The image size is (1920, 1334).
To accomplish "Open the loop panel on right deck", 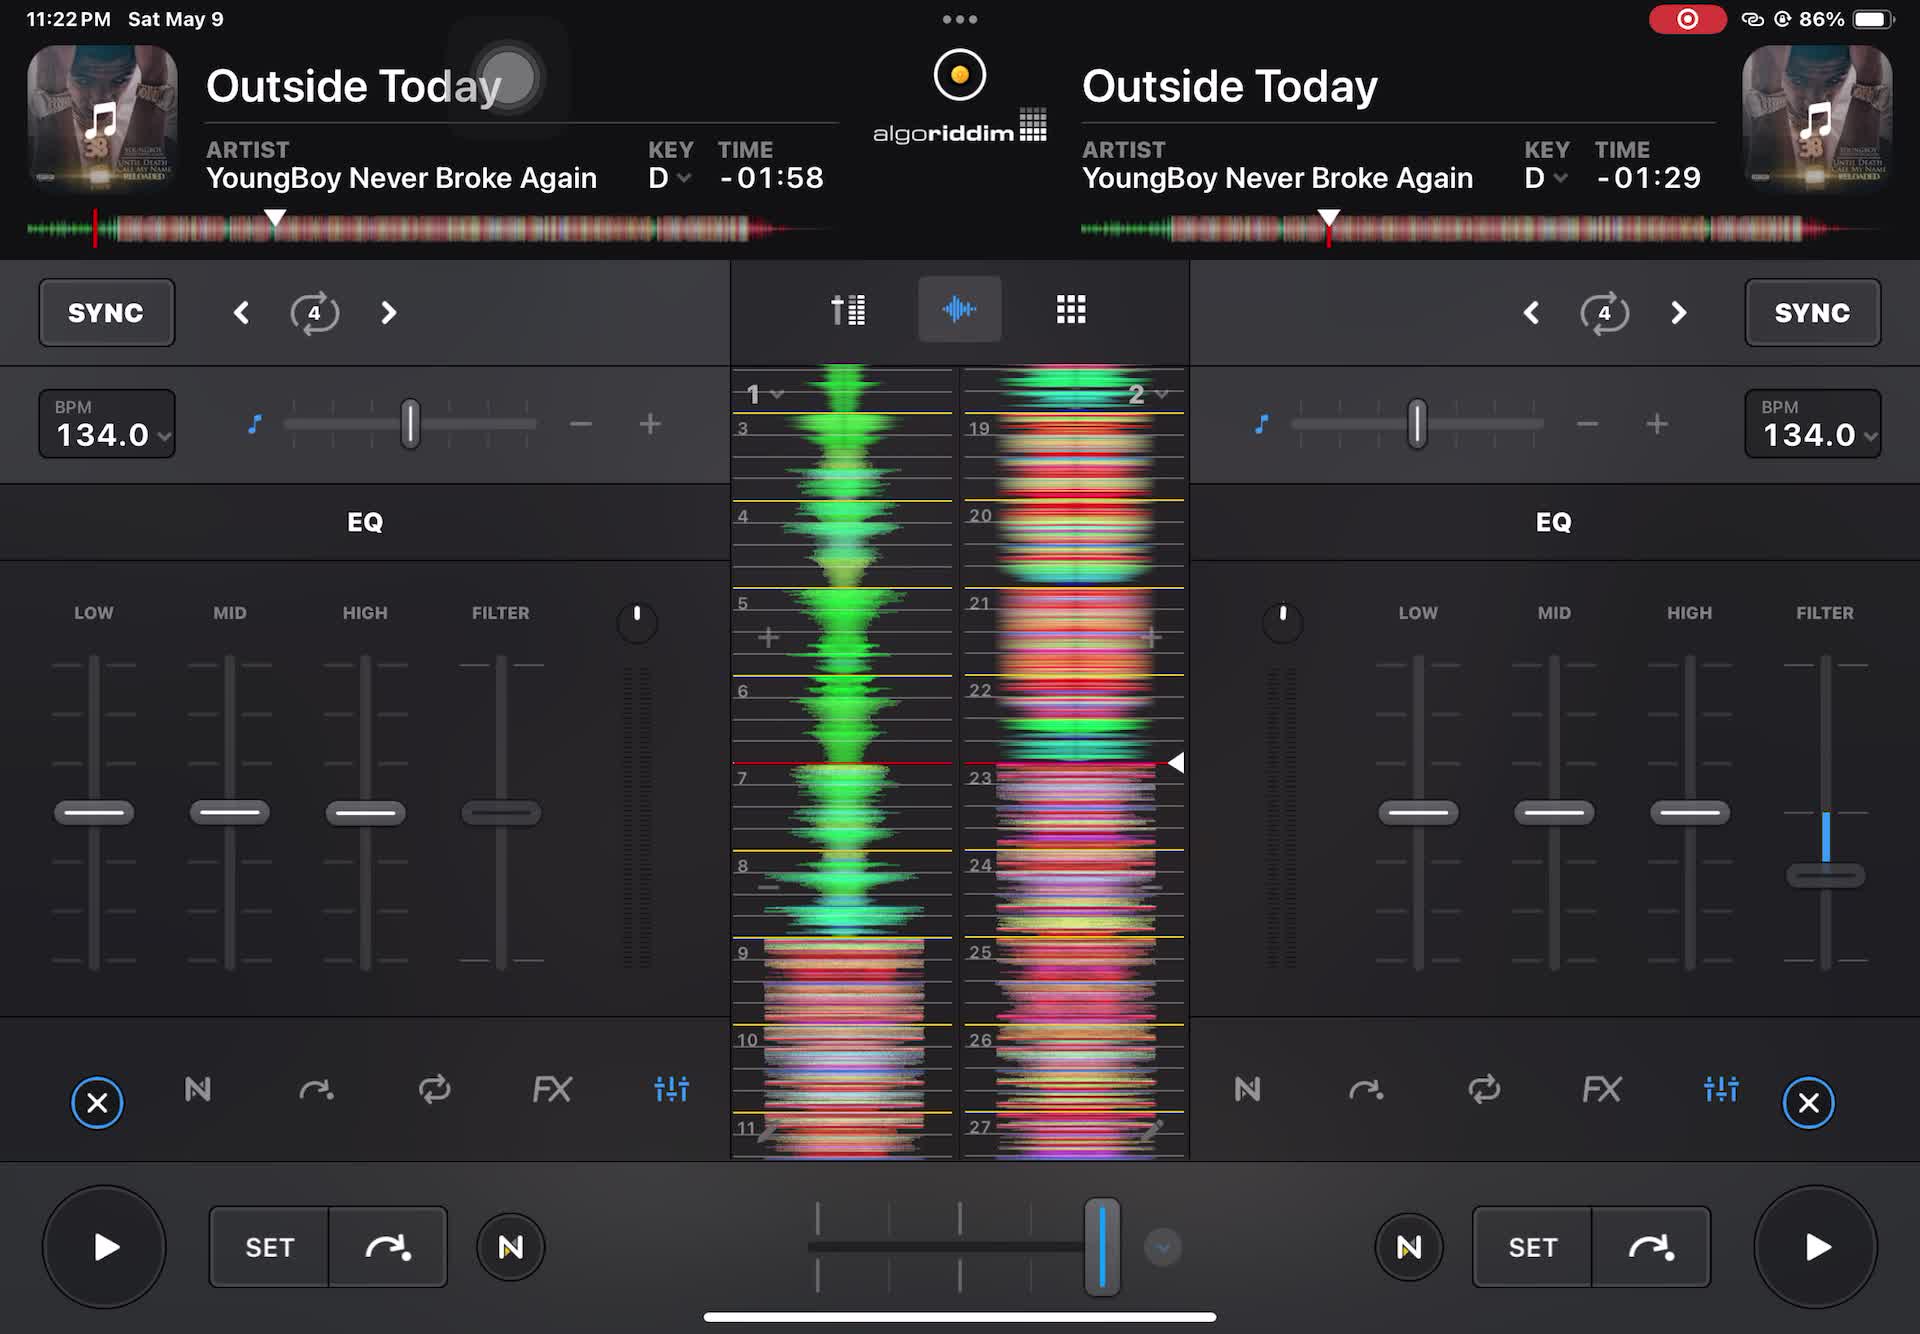I will click(x=1484, y=1089).
